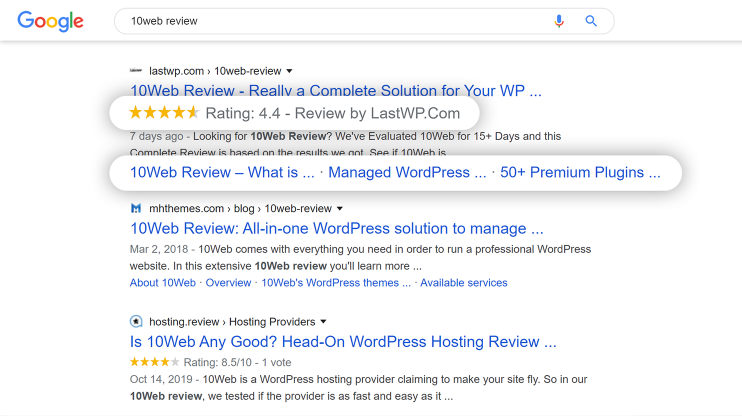This screenshot has height=416, width=742.
Task: Start voice search with the microphone icon
Action: tap(559, 21)
